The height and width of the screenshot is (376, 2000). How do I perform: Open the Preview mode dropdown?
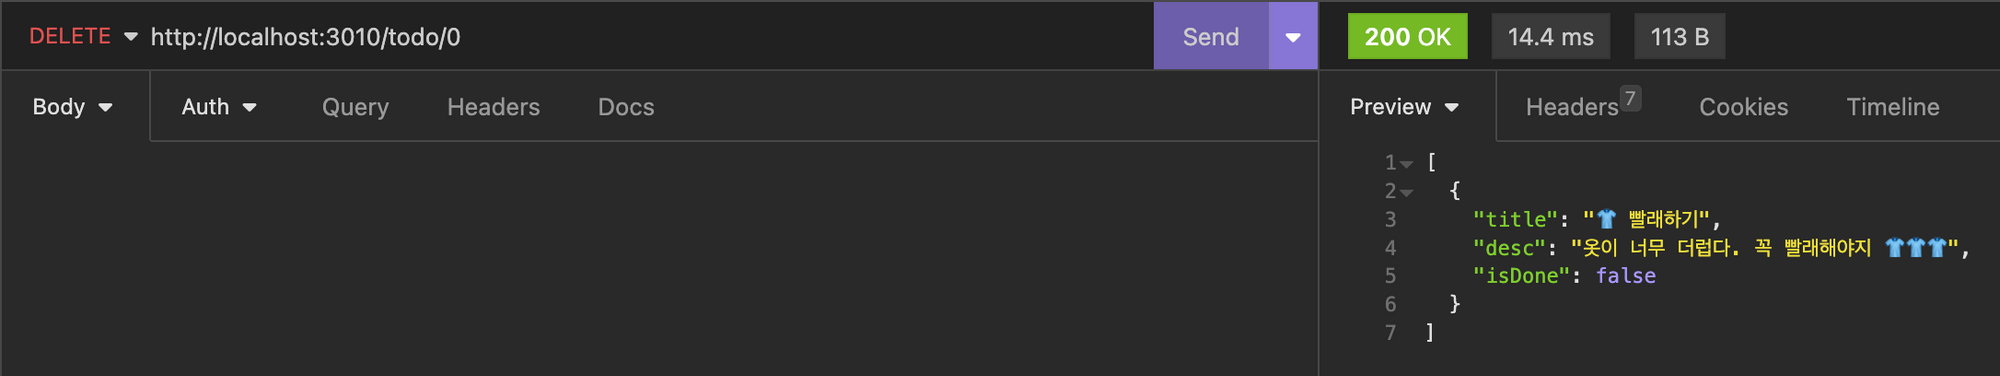[x=1405, y=107]
